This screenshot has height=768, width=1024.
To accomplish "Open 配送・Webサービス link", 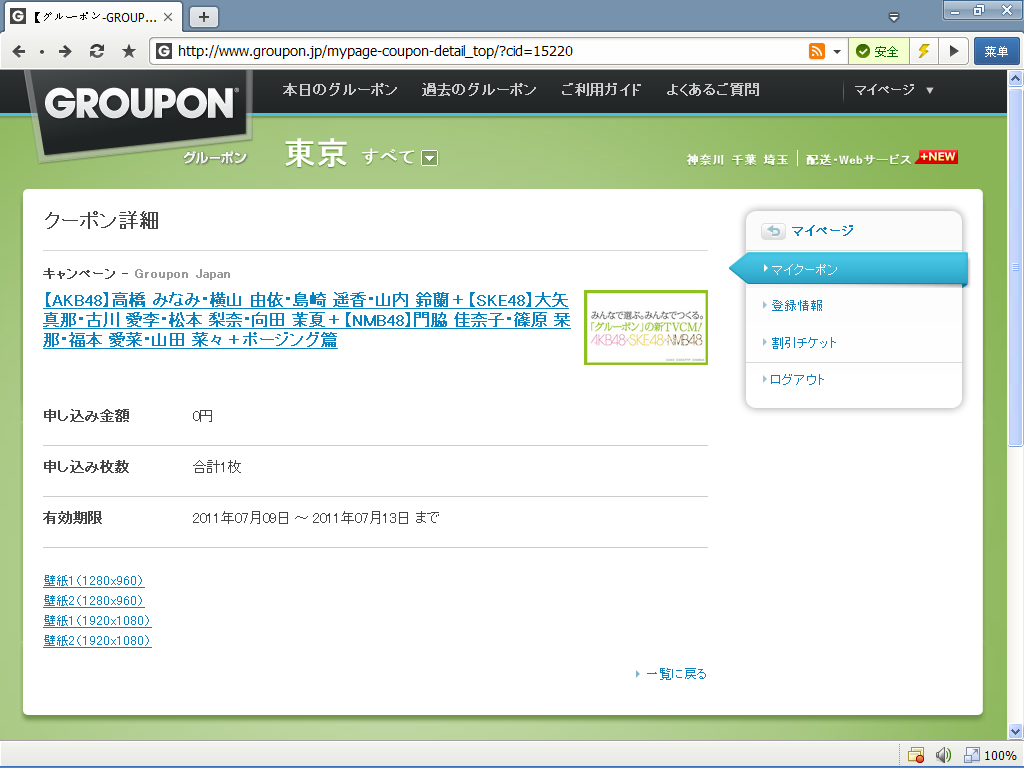I will click(x=858, y=159).
